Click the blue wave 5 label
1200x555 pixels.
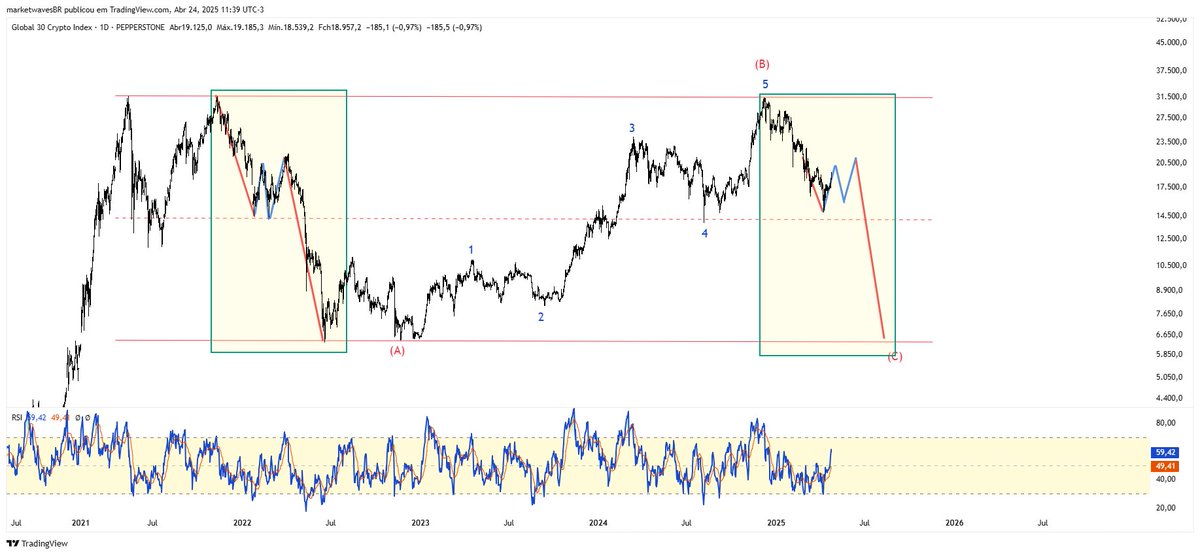[x=765, y=84]
